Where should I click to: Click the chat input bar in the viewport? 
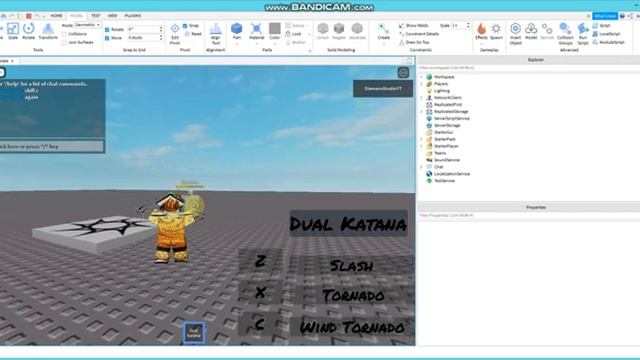52,147
